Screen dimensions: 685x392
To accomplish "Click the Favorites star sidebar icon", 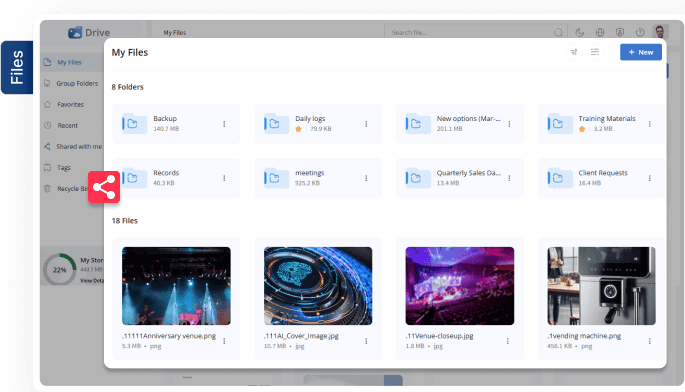I will coord(47,104).
